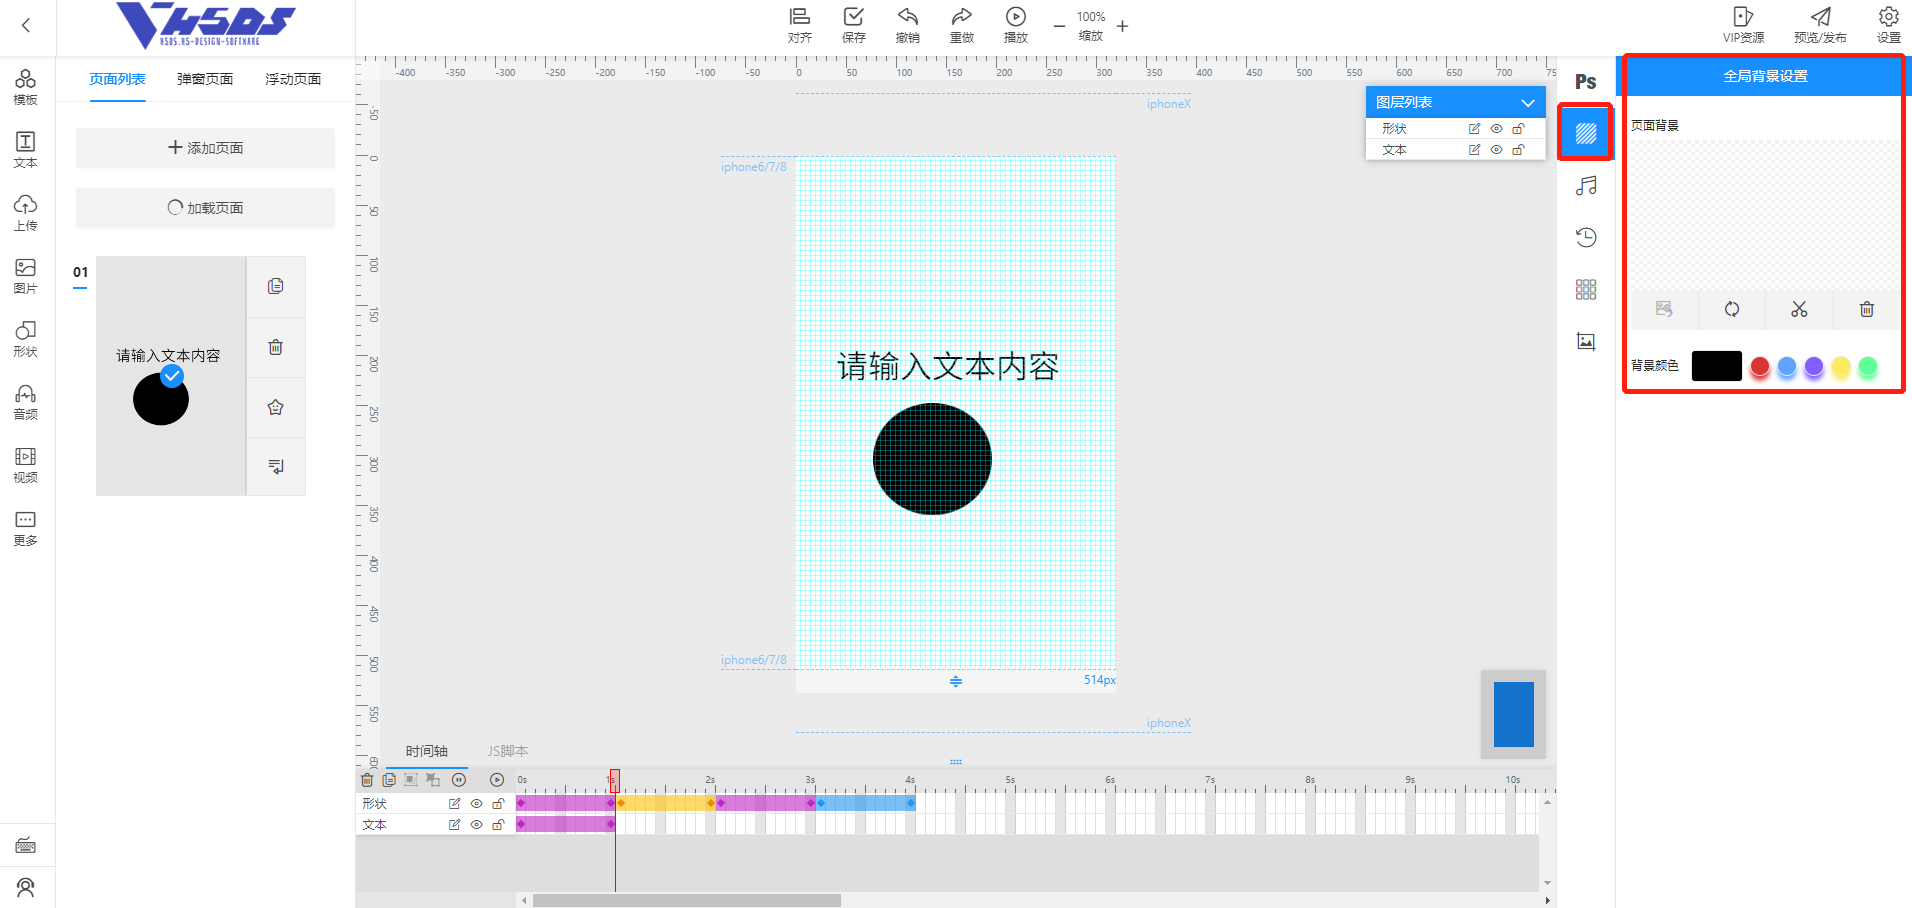The width and height of the screenshot is (1912, 908).
Task: Open the global background settings icon
Action: click(1586, 133)
